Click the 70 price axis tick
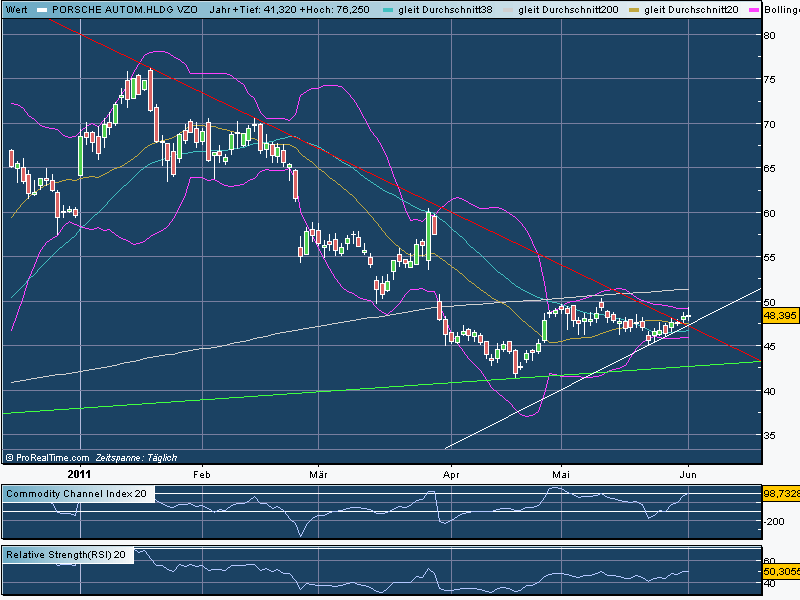This screenshot has height=600, width=800. pos(769,124)
